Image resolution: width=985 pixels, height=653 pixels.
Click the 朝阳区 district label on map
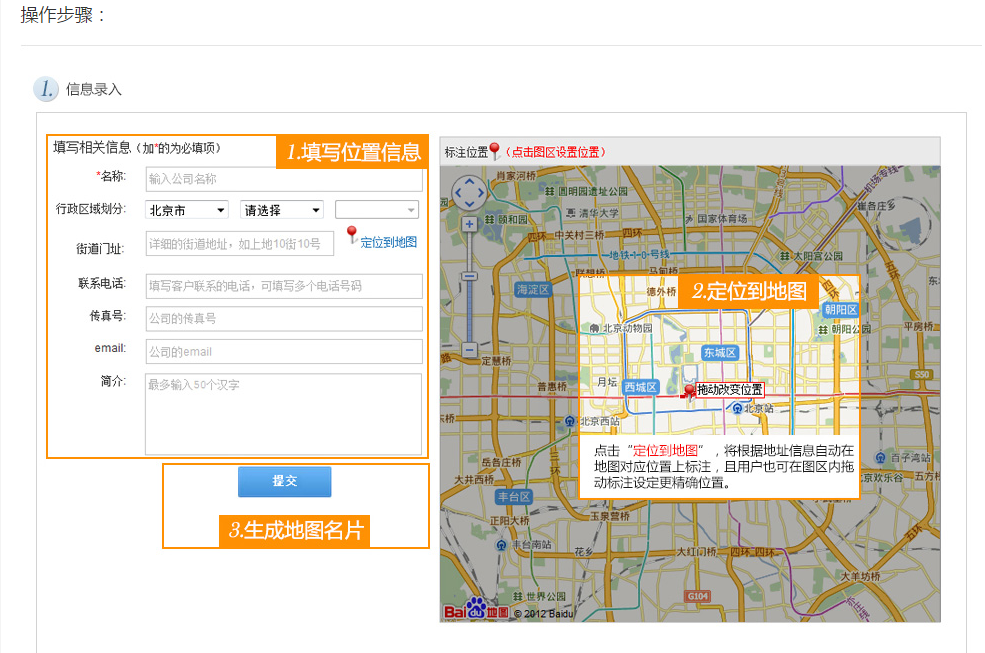pos(841,310)
